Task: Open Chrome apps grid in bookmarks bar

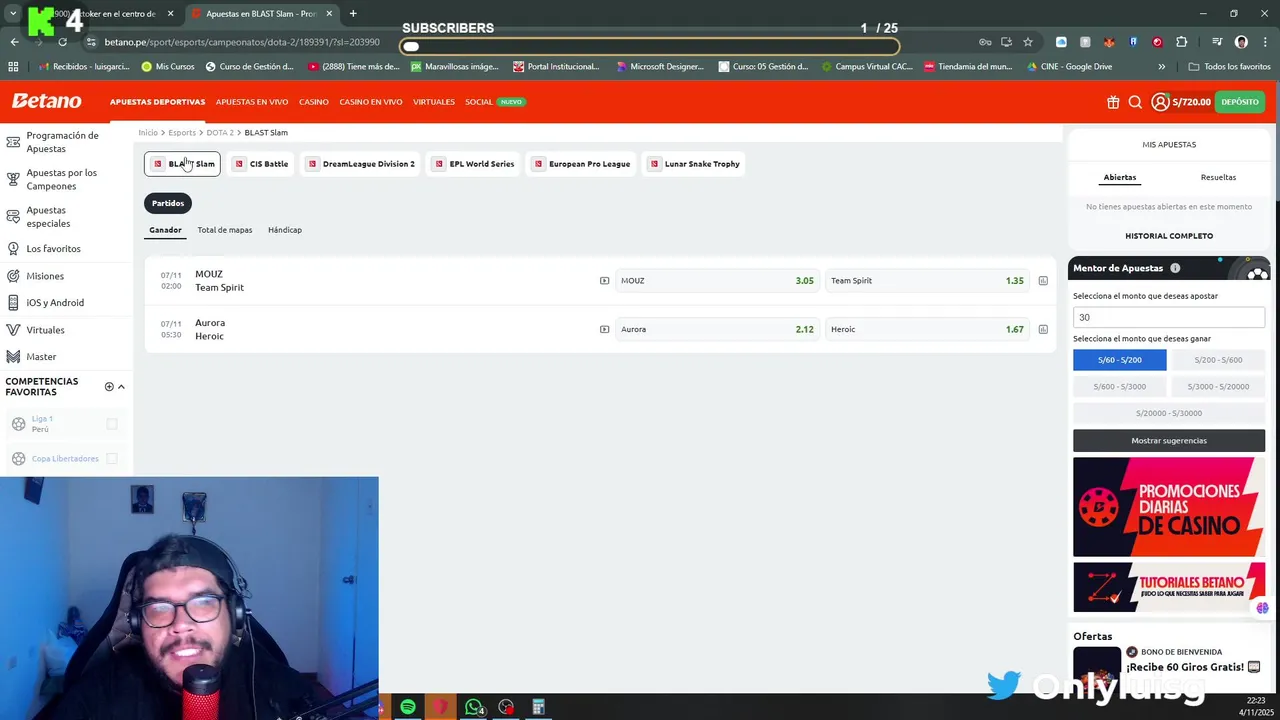Action: [x=13, y=67]
